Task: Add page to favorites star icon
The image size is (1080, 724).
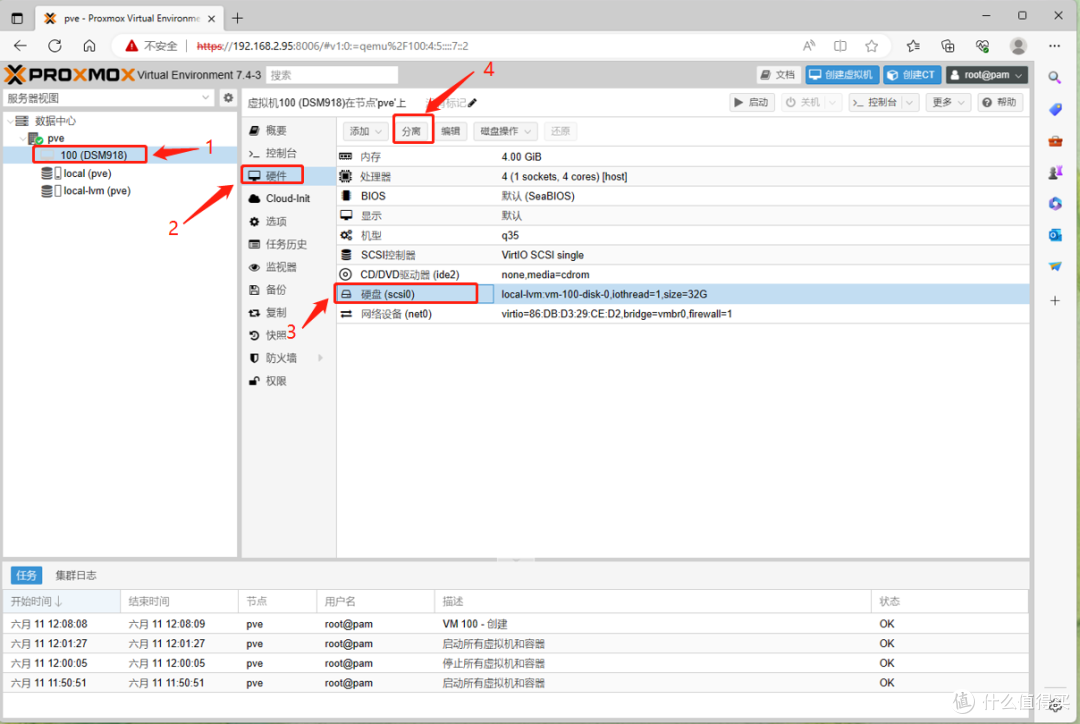Action: pyautogui.click(x=871, y=45)
